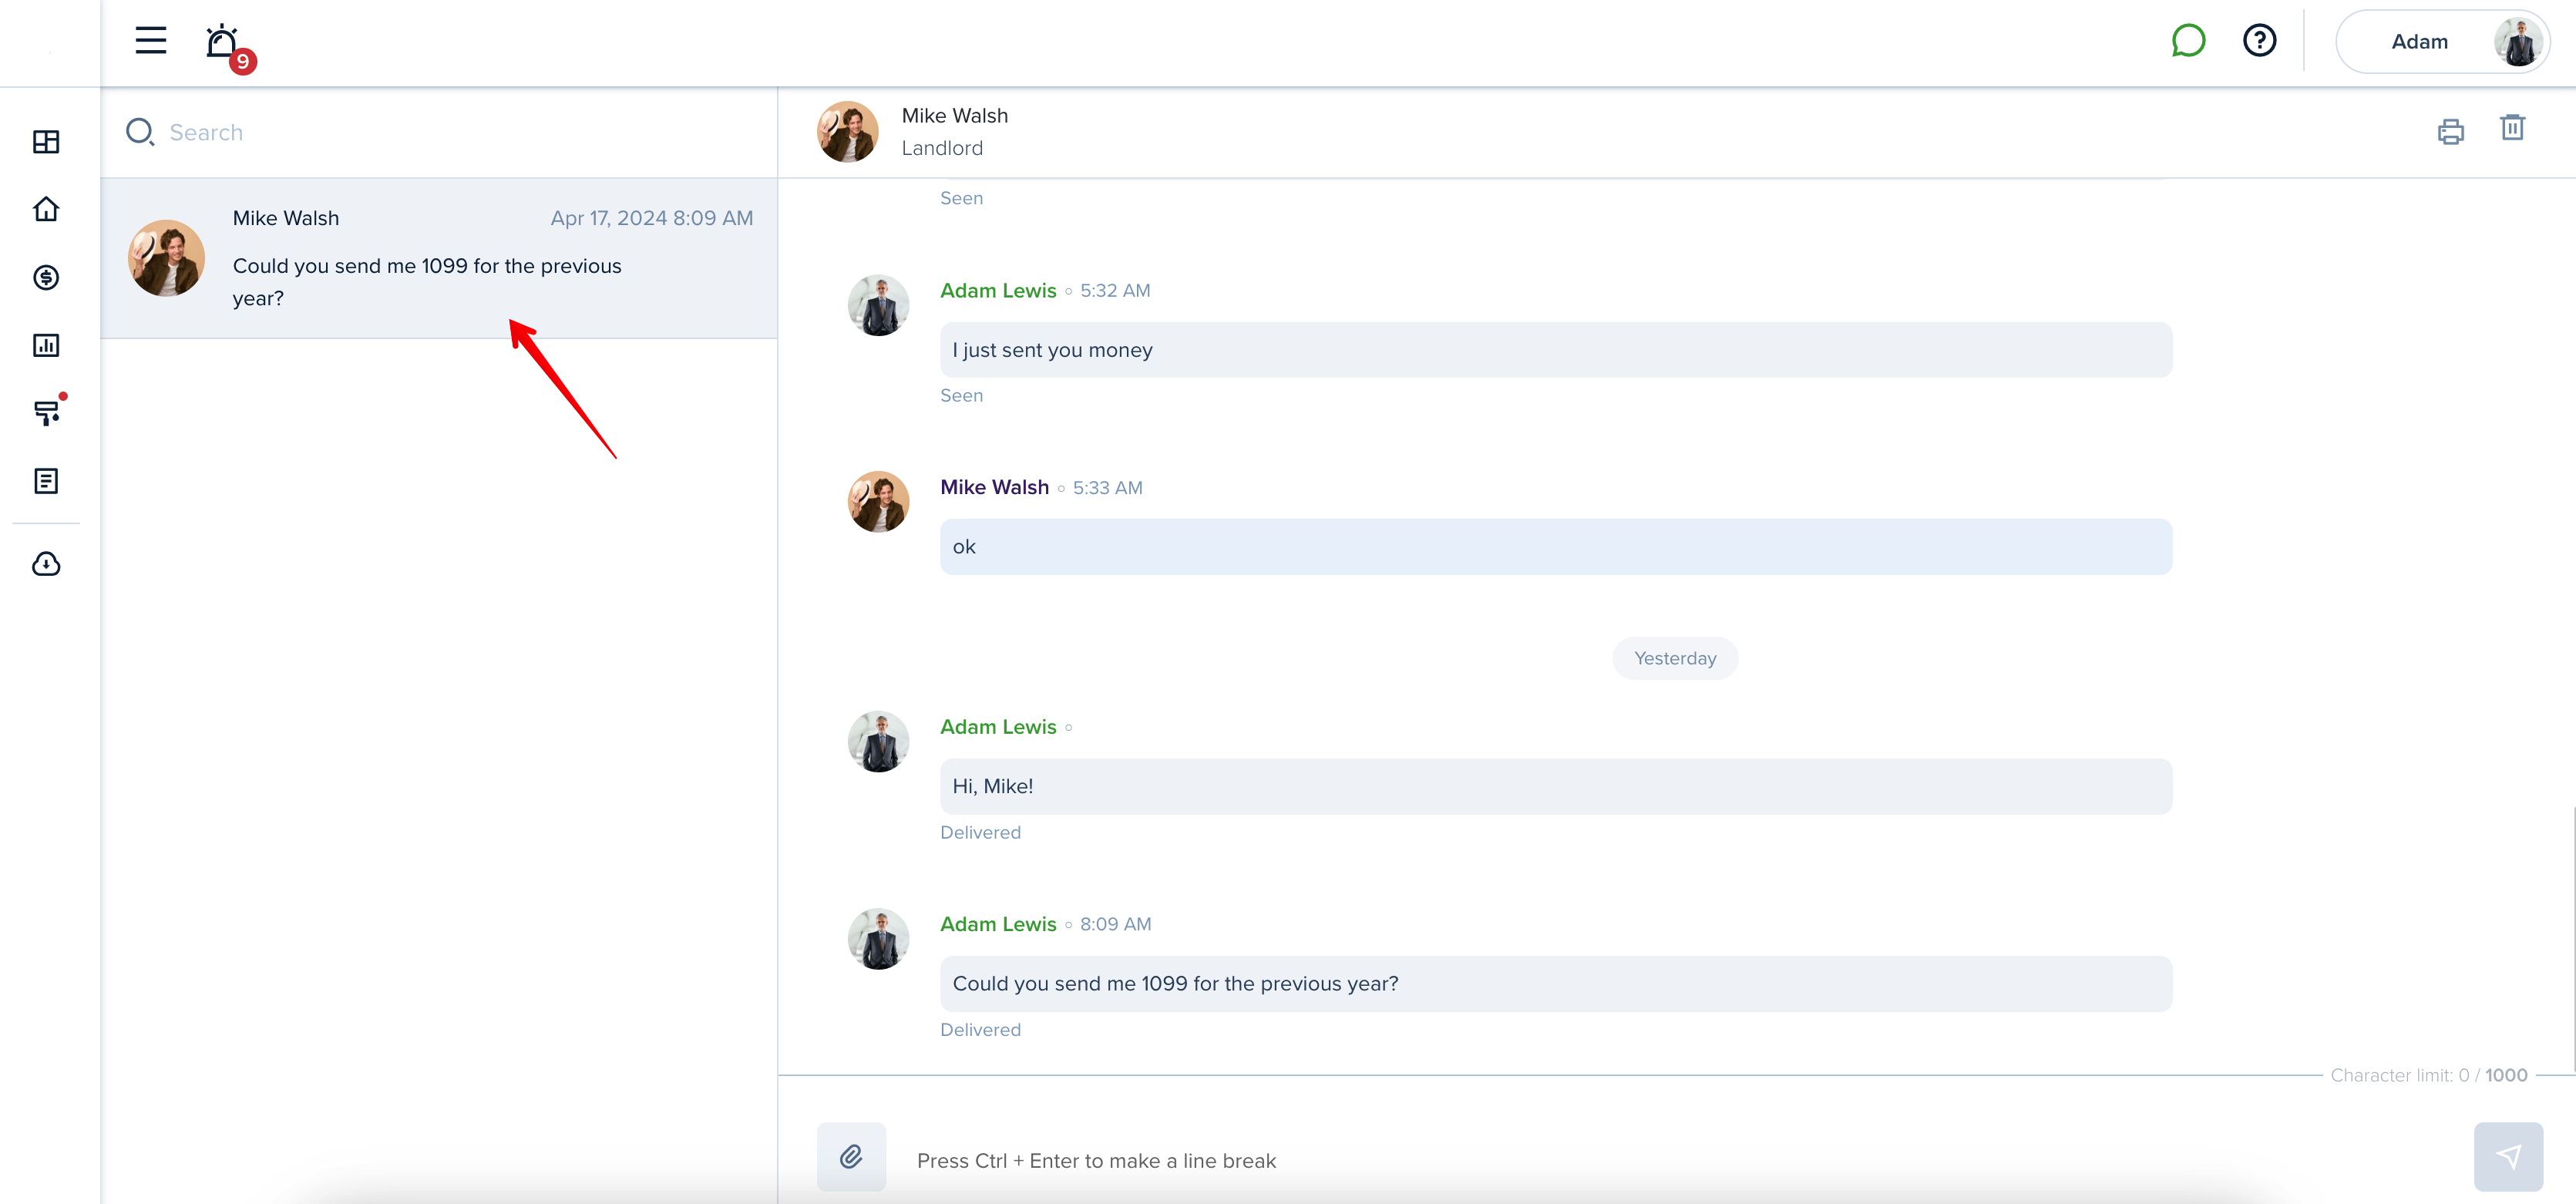2576x1204 pixels.
Task: Click Delivered status under 'Hi, Mike!'
Action: pos(980,832)
